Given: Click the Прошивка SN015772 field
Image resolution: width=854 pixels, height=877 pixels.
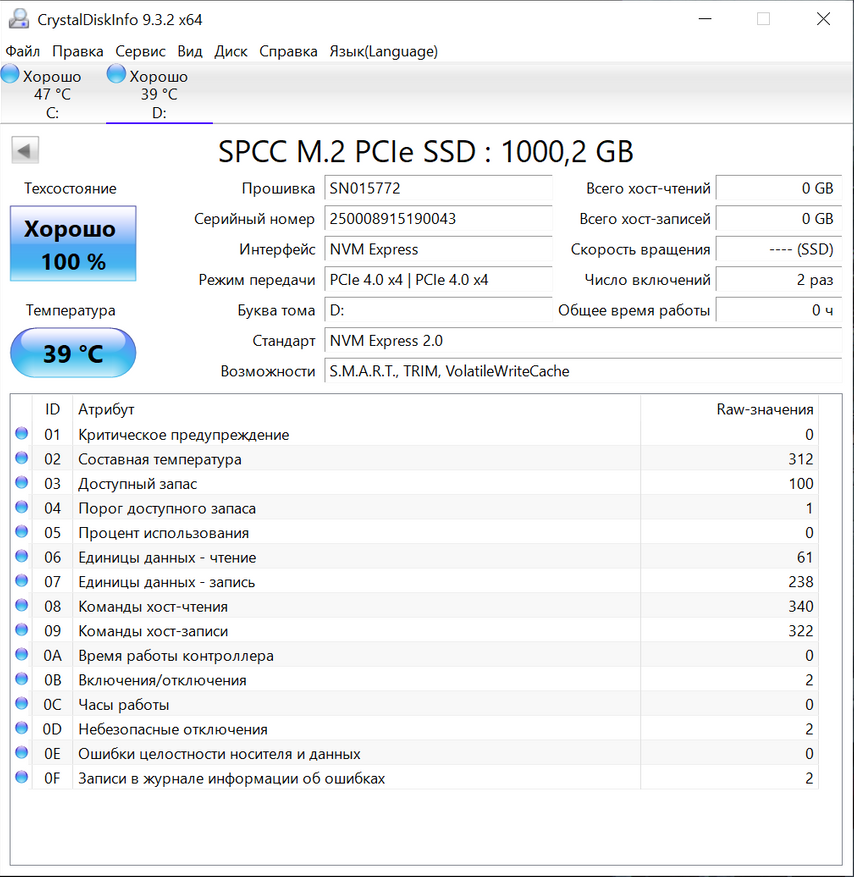Looking at the screenshot, I should pos(438,188).
